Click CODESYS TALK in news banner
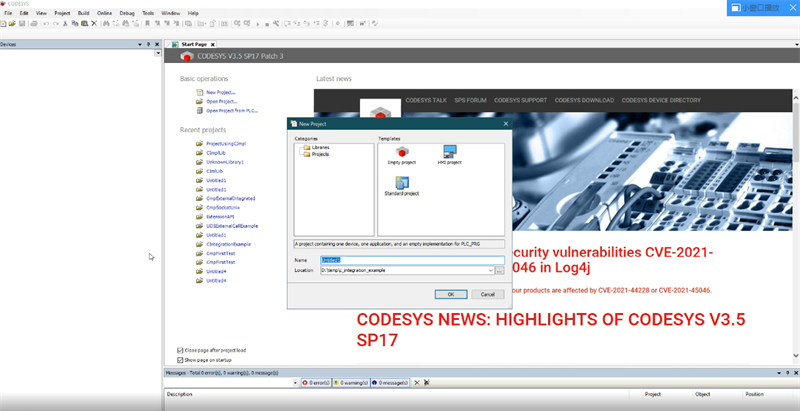Viewport: 800px width, 411px height. coord(426,100)
